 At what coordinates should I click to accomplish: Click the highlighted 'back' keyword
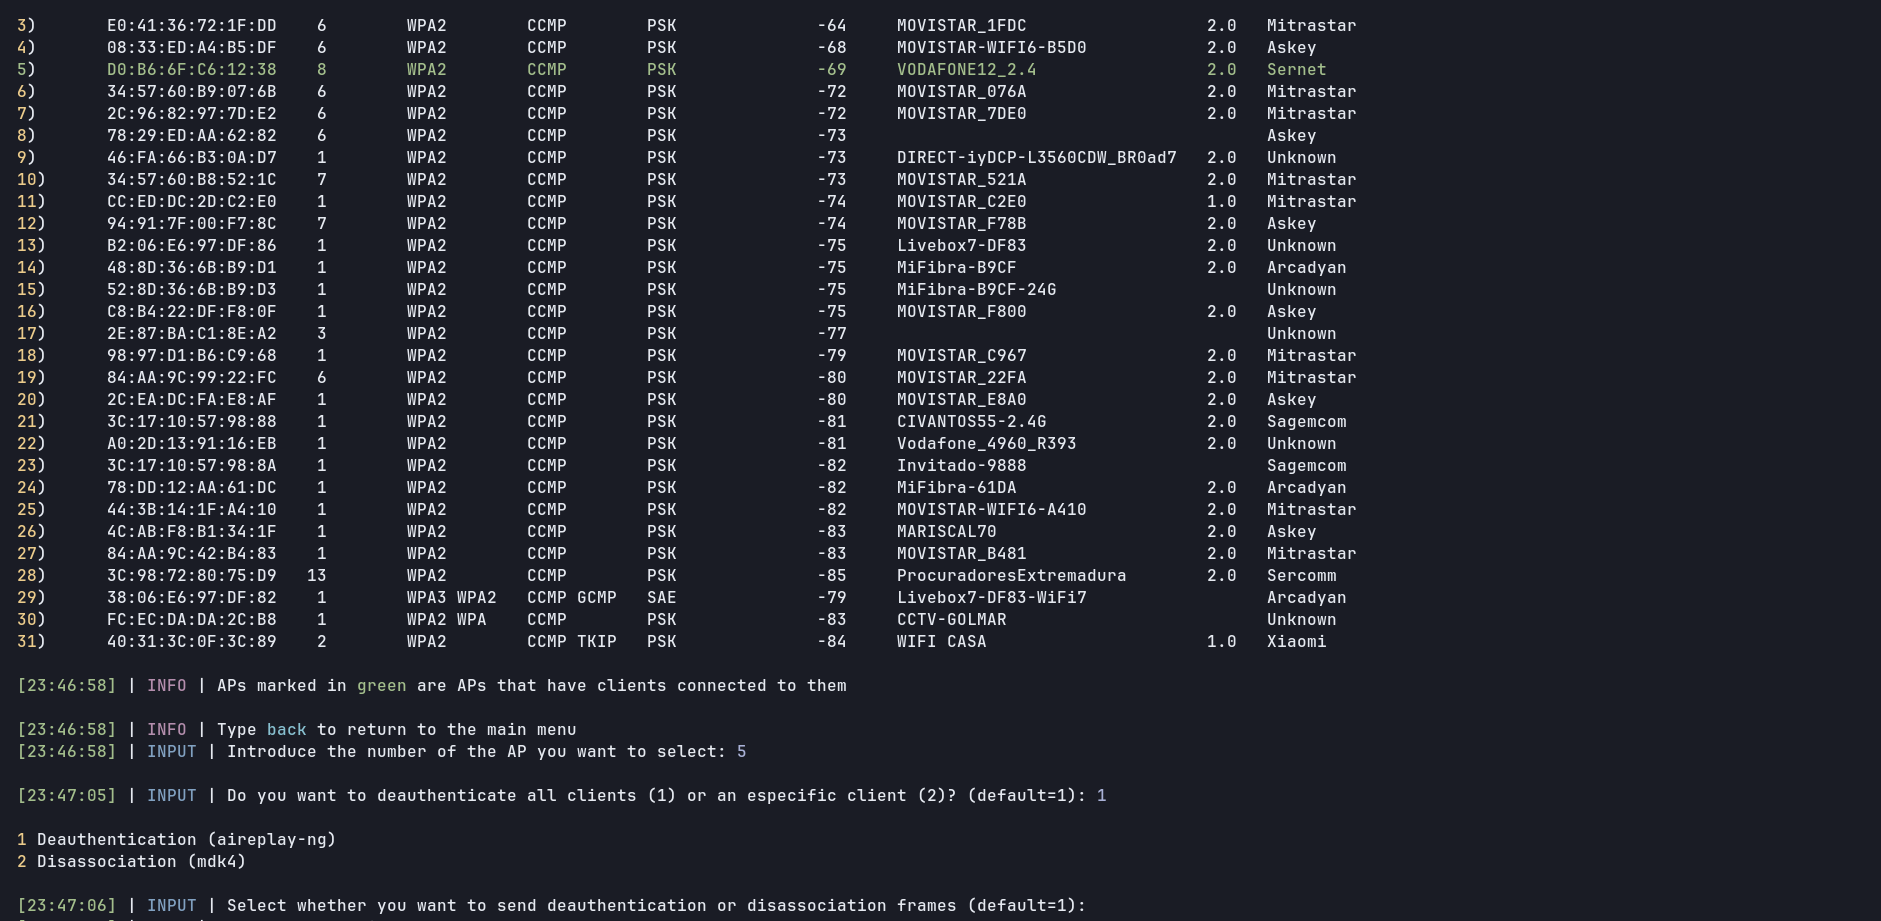pos(286,730)
